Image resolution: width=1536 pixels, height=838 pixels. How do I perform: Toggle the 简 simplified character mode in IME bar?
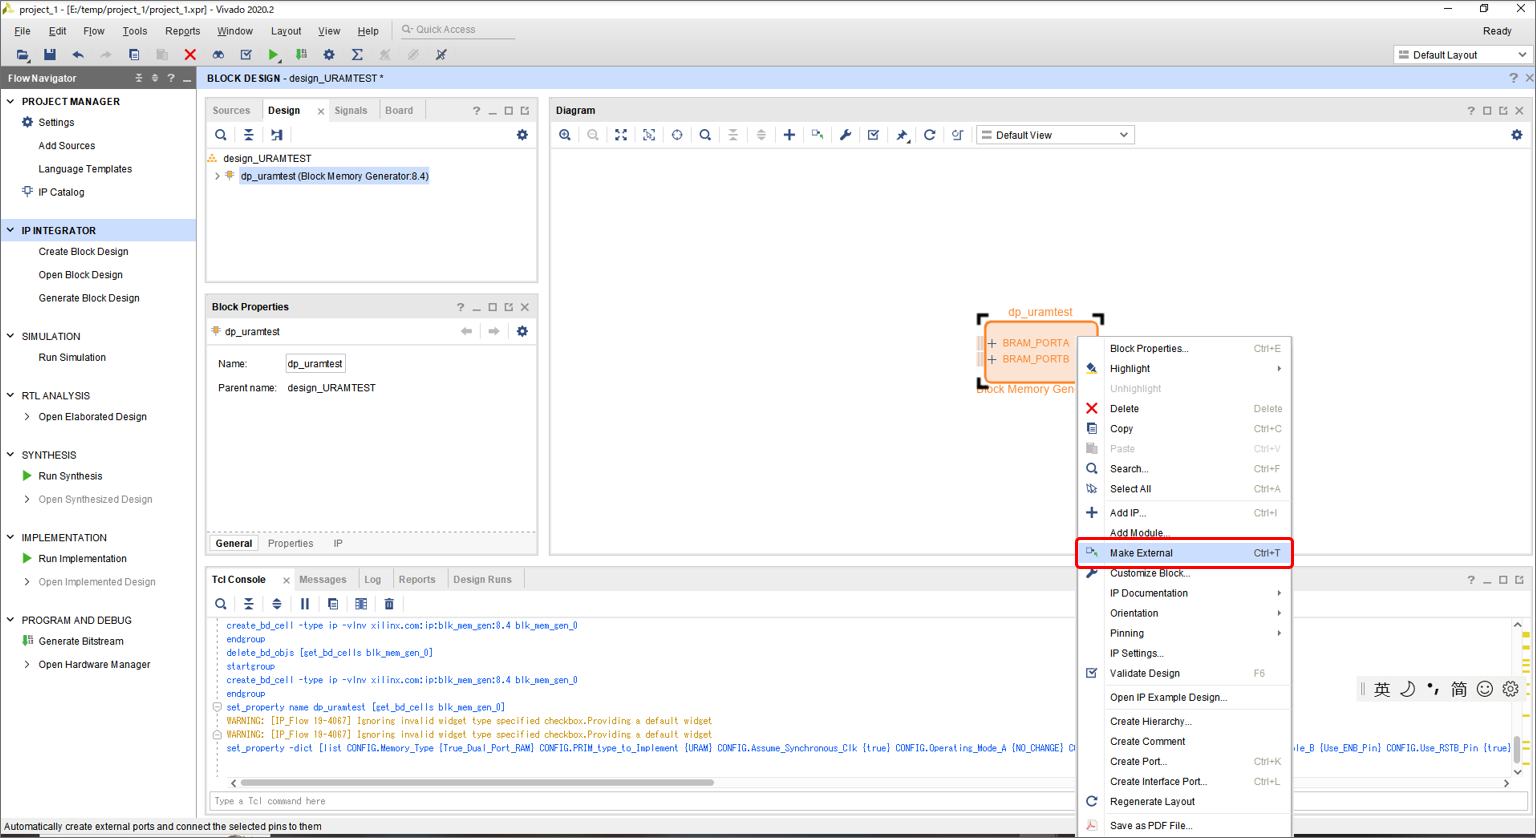[1459, 689]
